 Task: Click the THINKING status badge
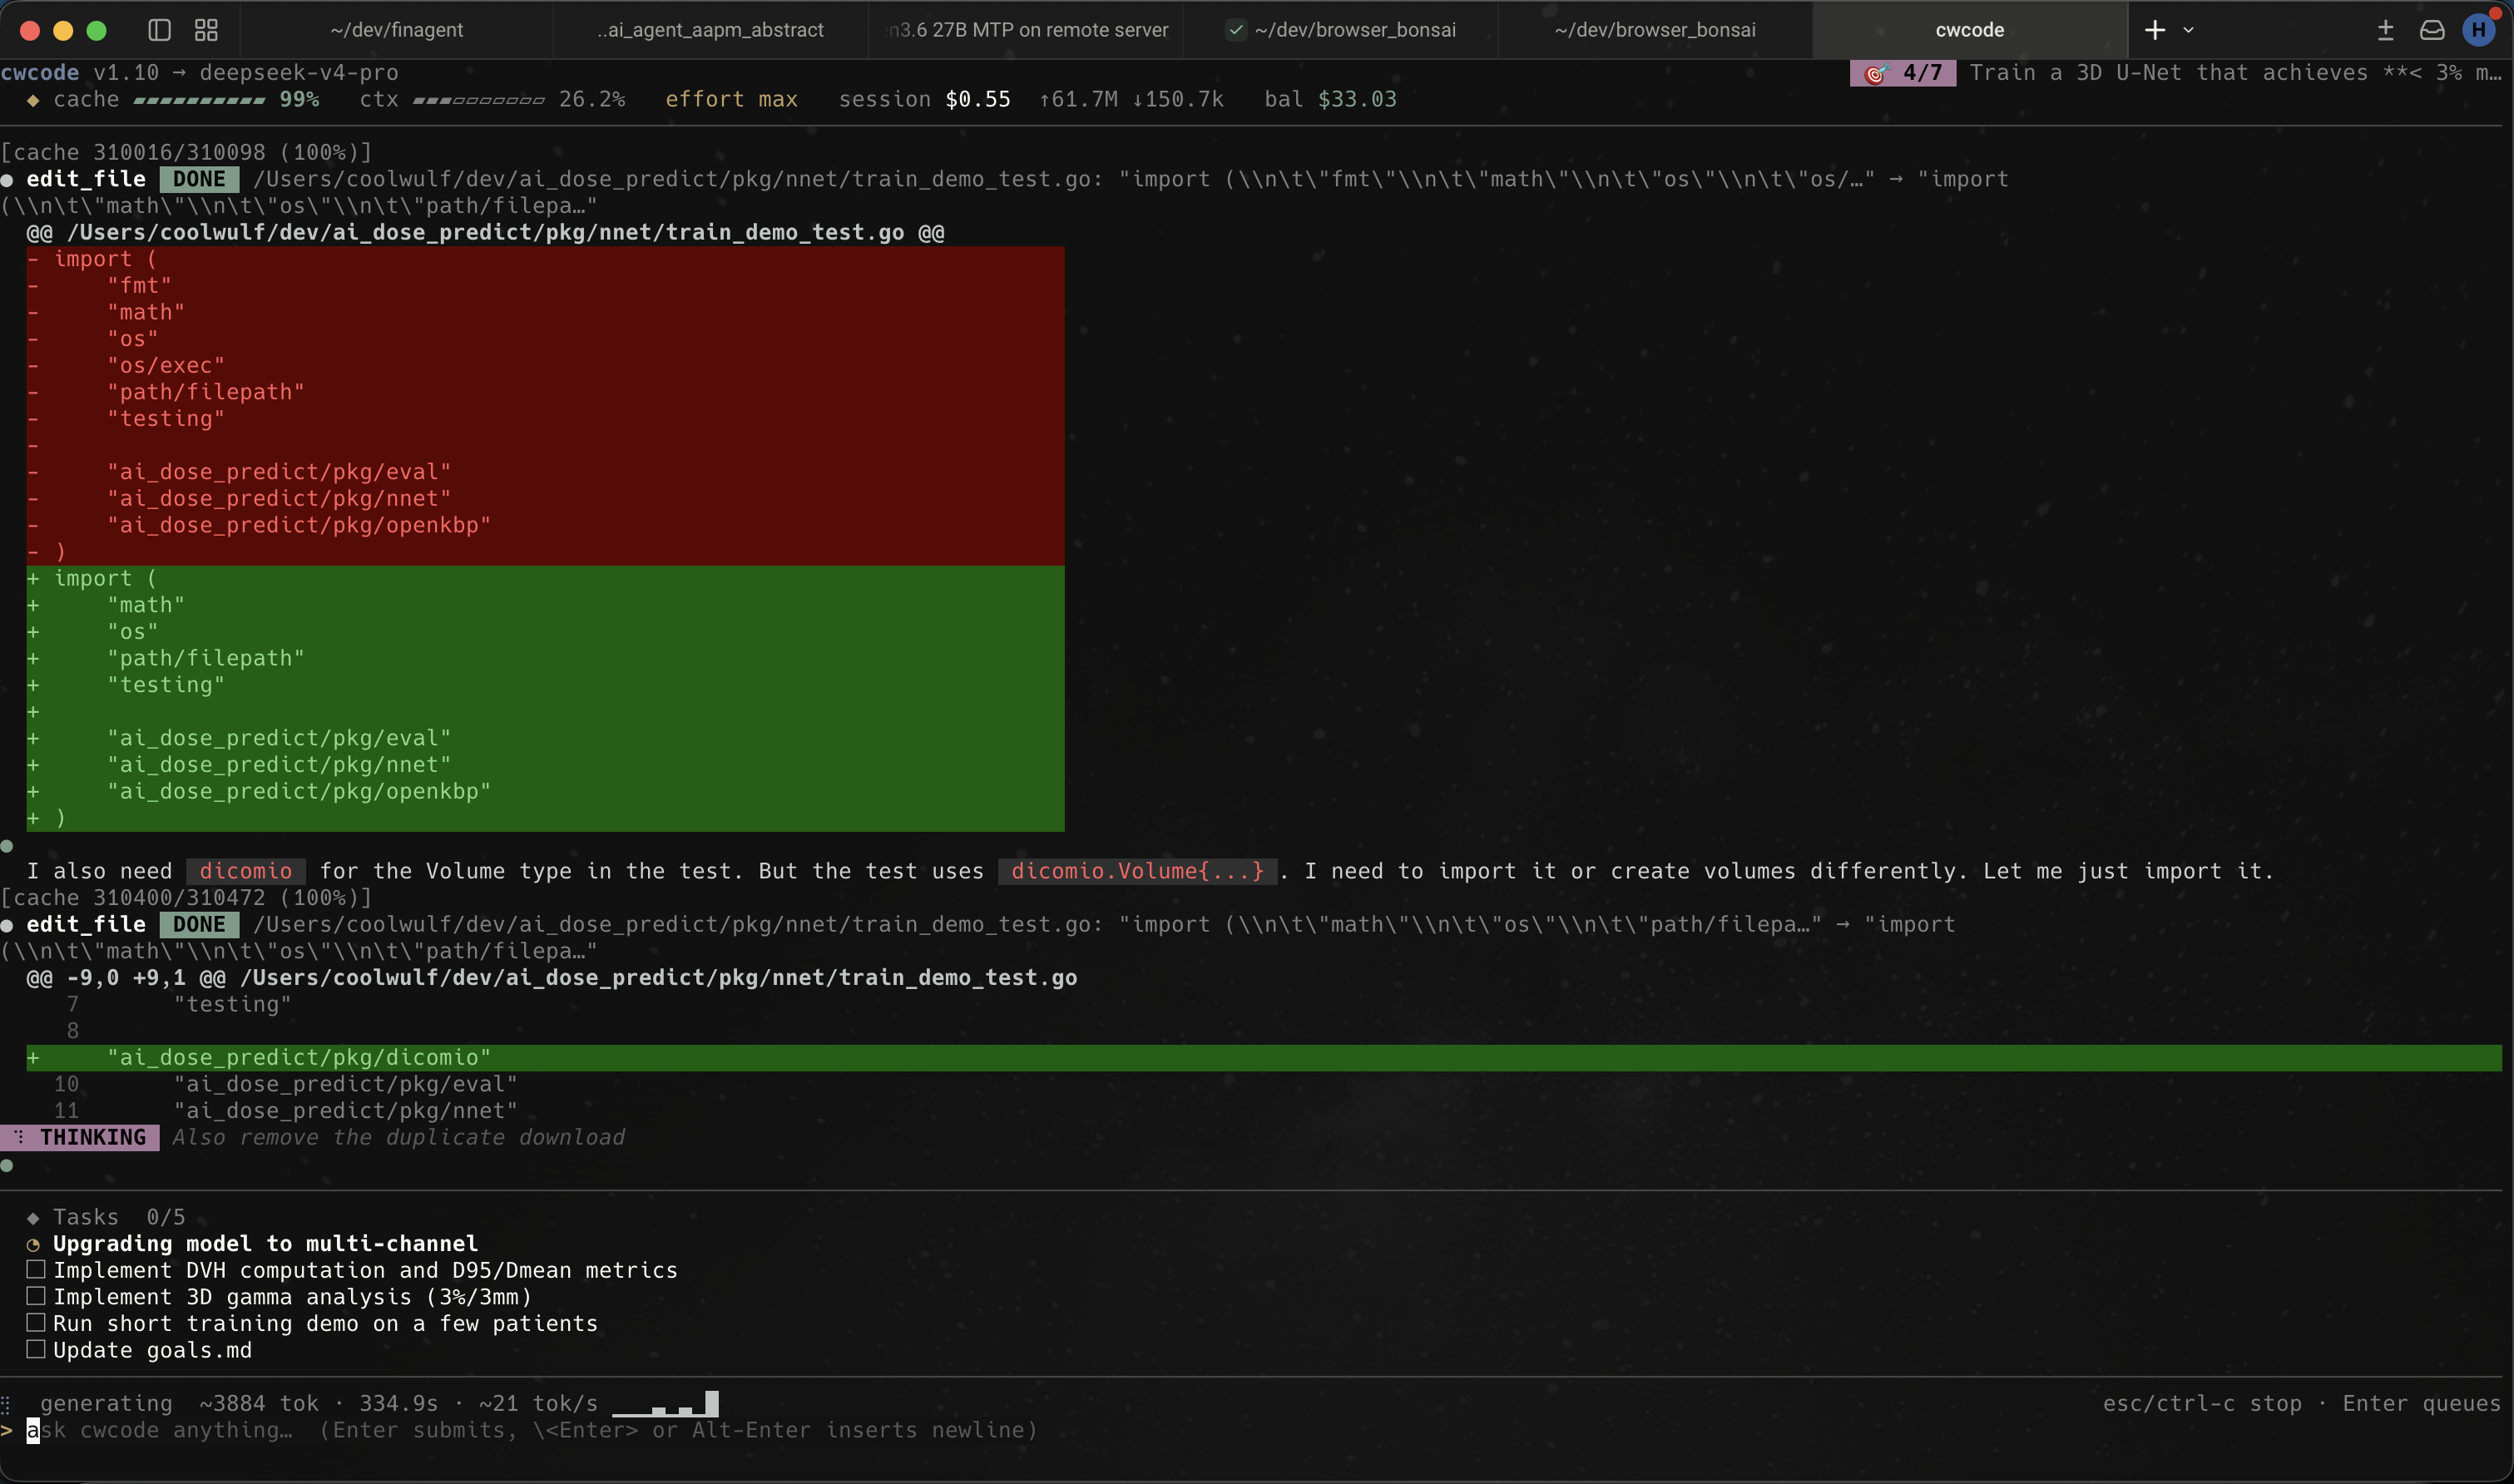coord(80,1138)
